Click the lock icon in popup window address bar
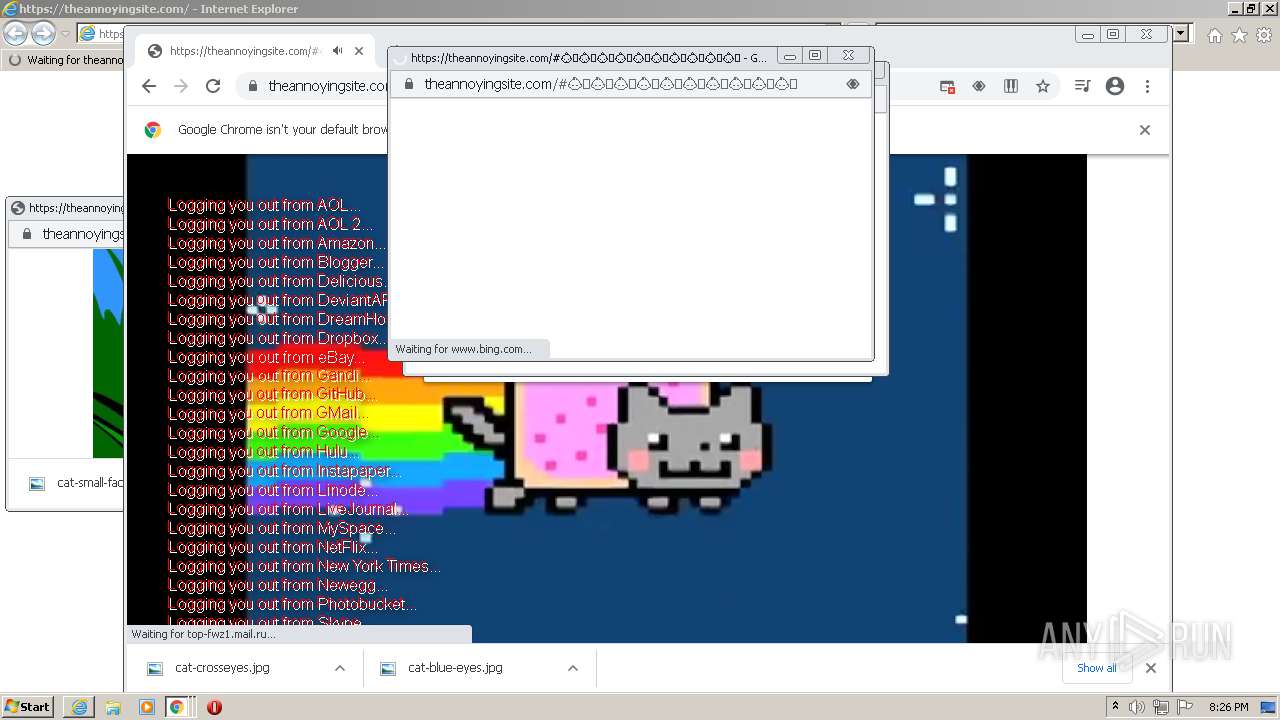Viewport: 1280px width, 720px height. coord(408,84)
